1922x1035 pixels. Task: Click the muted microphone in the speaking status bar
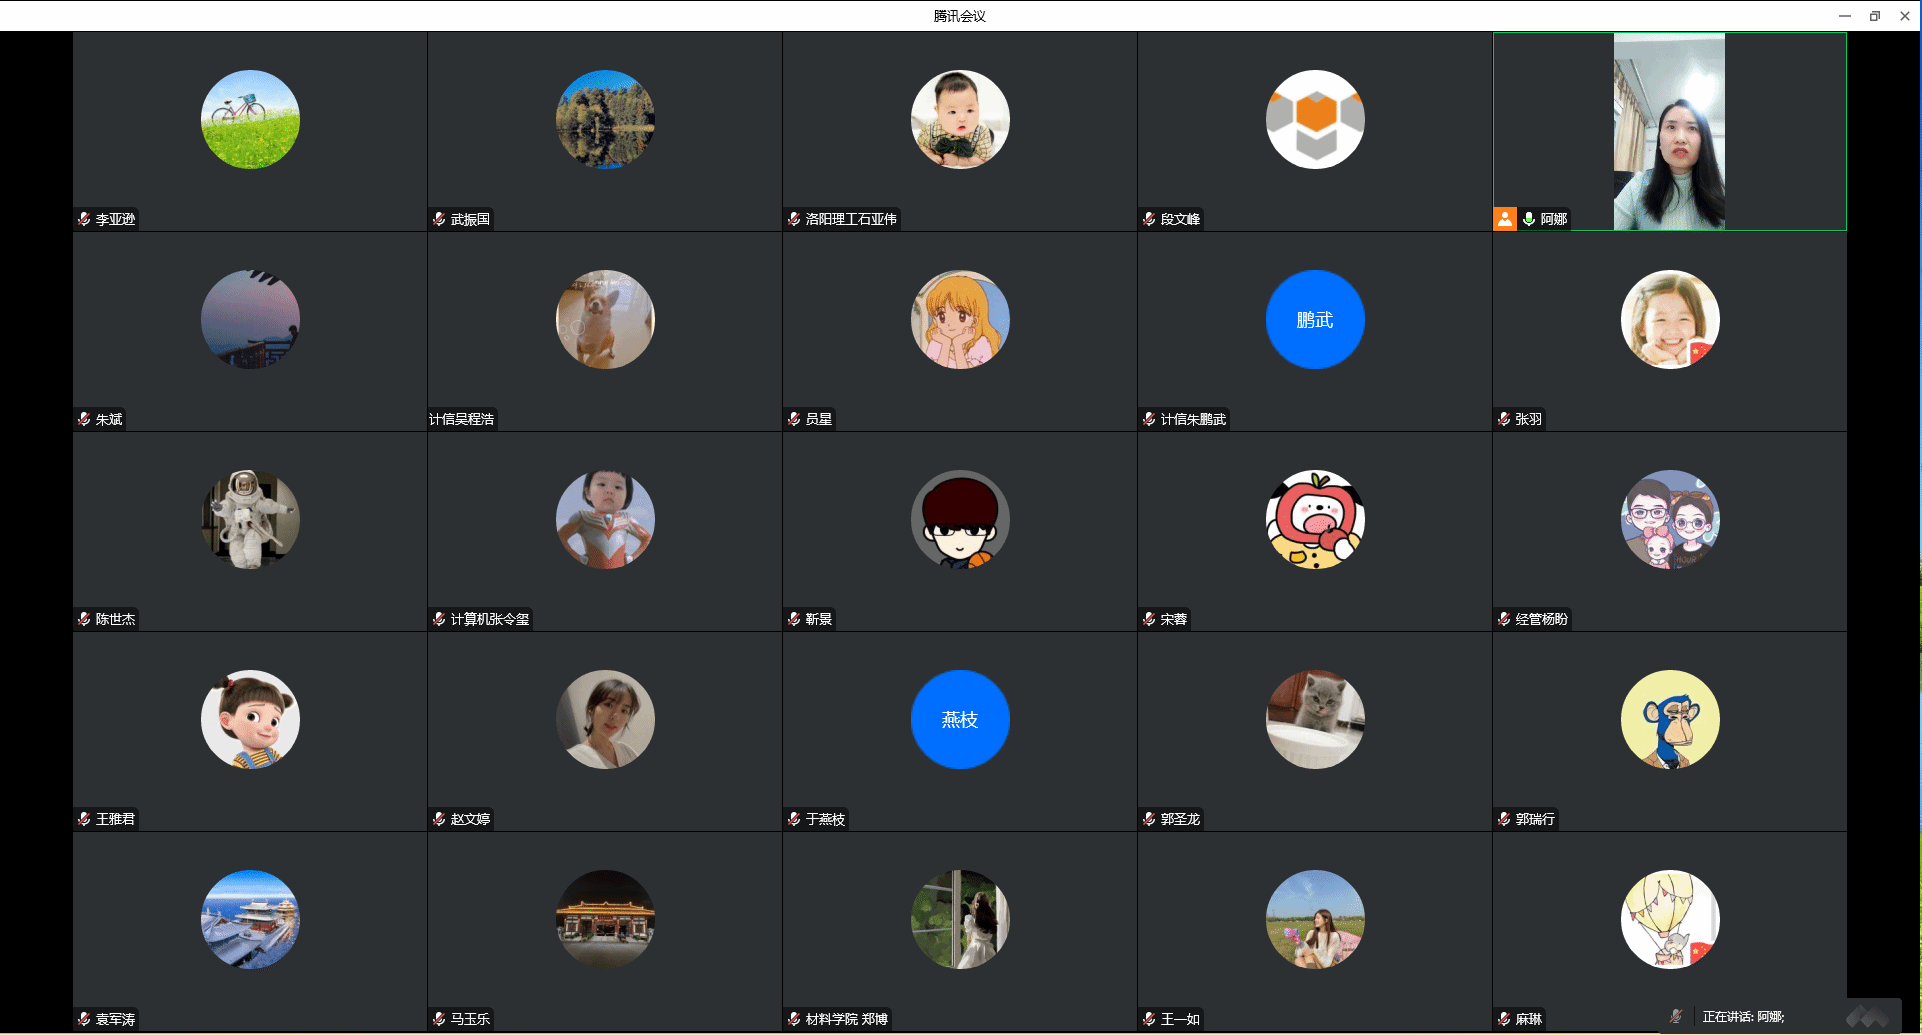(x=1676, y=1016)
